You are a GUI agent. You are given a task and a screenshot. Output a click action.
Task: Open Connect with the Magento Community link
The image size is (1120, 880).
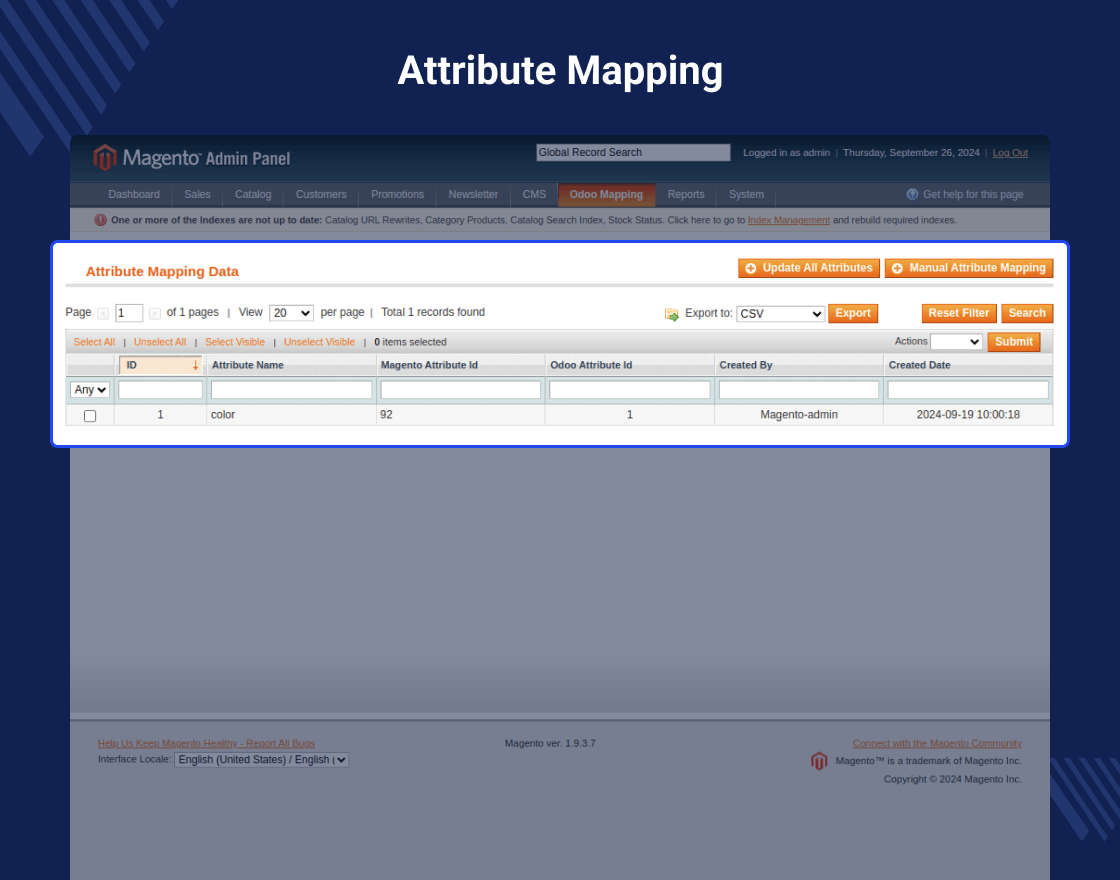pos(937,744)
